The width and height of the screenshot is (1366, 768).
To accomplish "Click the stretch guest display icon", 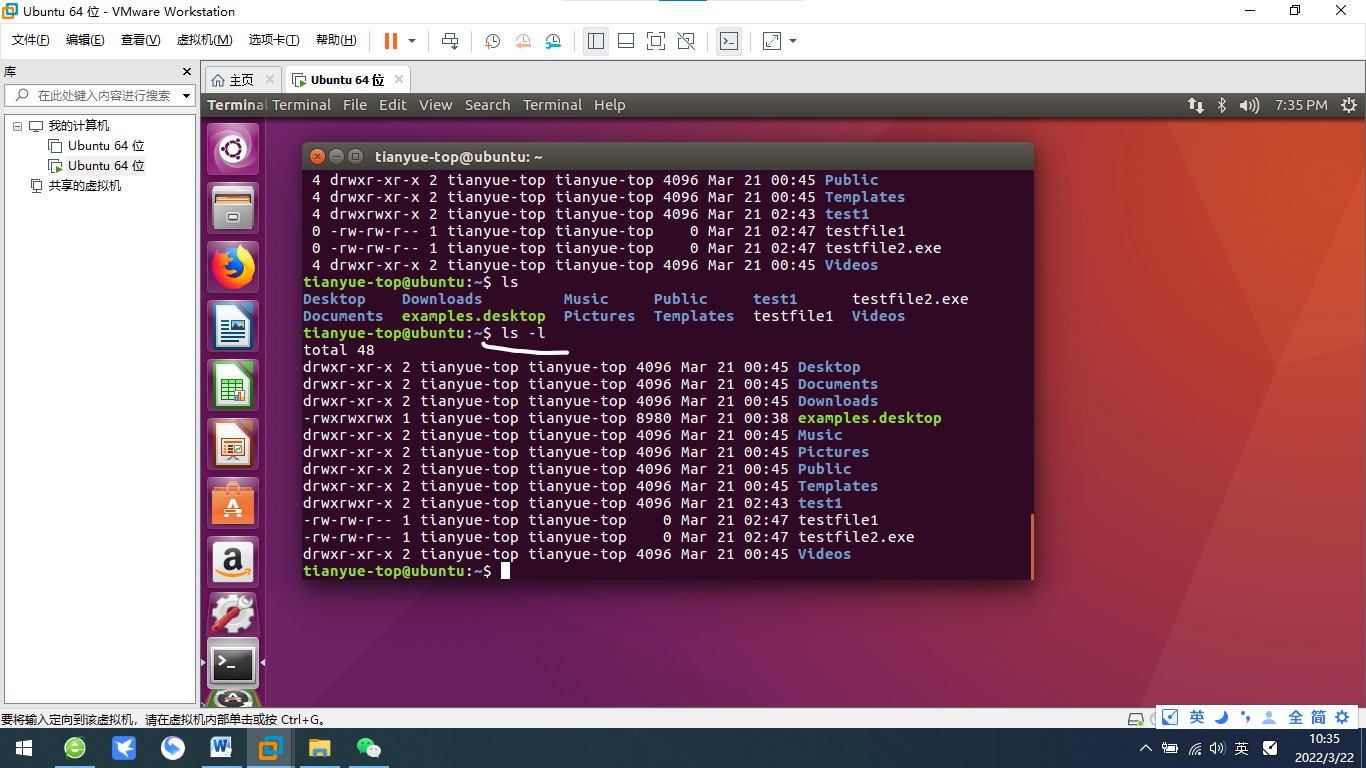I will (772, 41).
